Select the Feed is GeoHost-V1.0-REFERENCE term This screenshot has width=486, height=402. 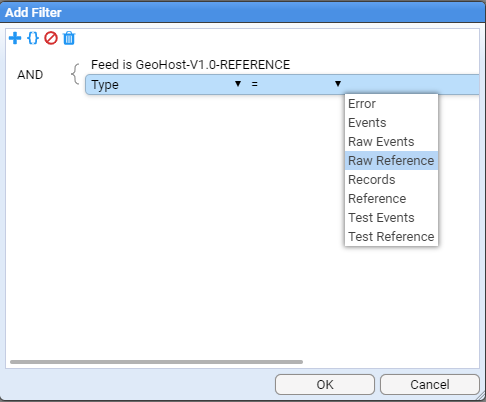(190, 65)
